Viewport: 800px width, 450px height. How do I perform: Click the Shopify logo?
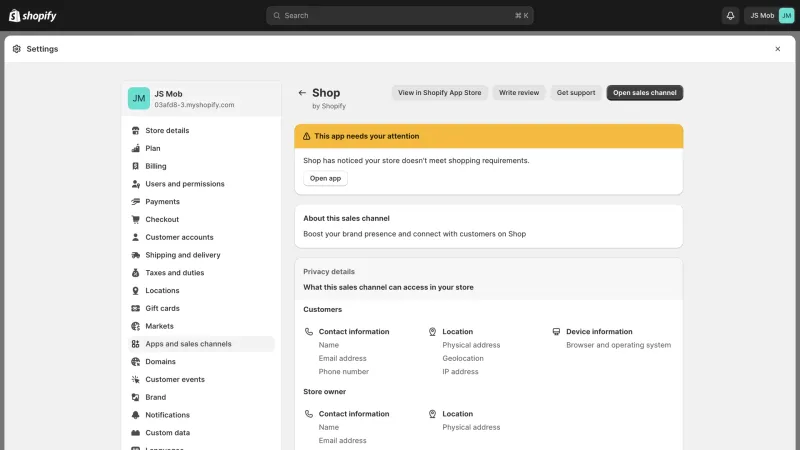tap(33, 15)
